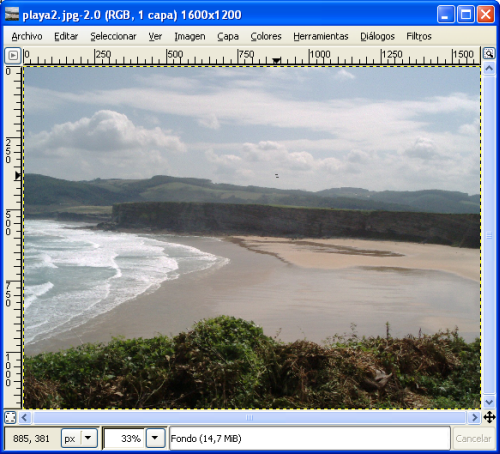Open the Herramientas menu
This screenshot has height=454, width=500.
pyautogui.click(x=321, y=36)
